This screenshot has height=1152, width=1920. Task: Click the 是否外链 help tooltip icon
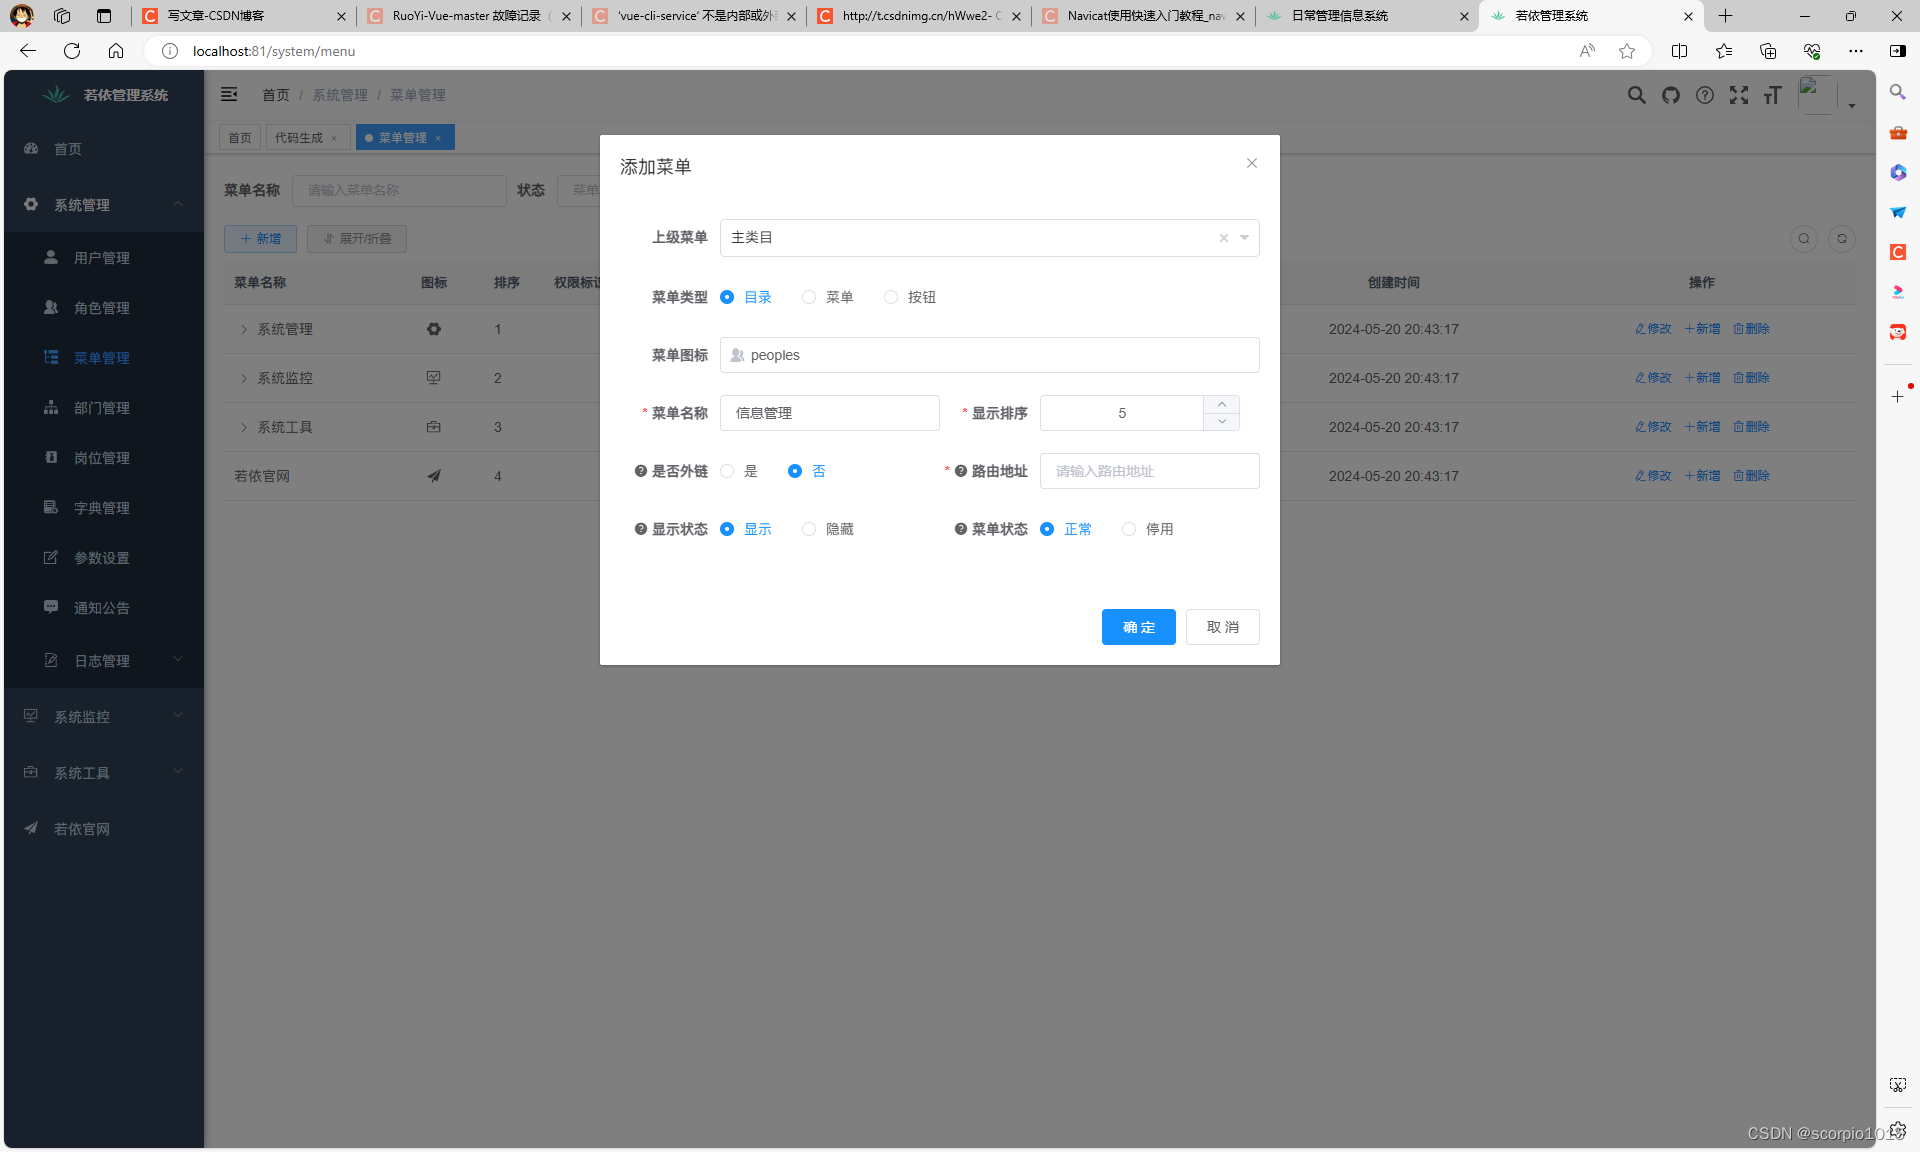[641, 471]
